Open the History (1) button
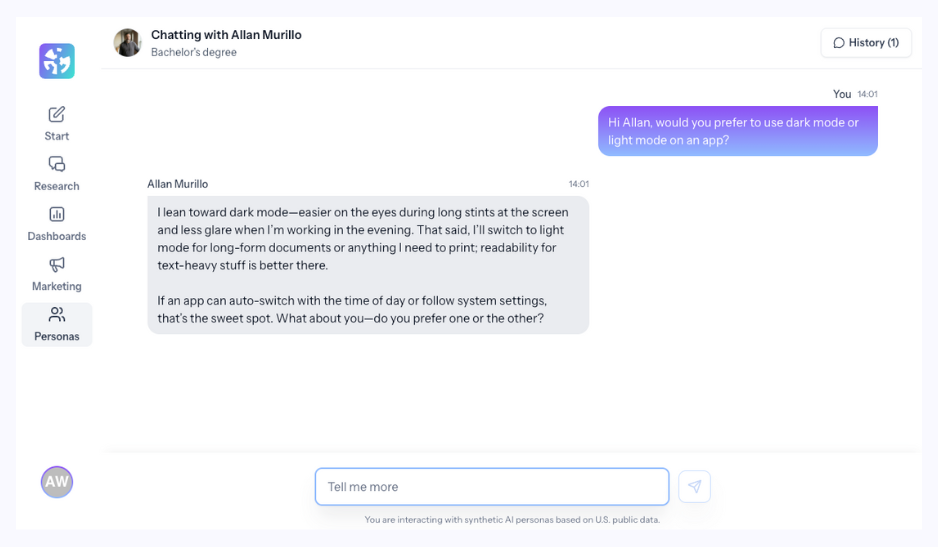 [x=866, y=43]
